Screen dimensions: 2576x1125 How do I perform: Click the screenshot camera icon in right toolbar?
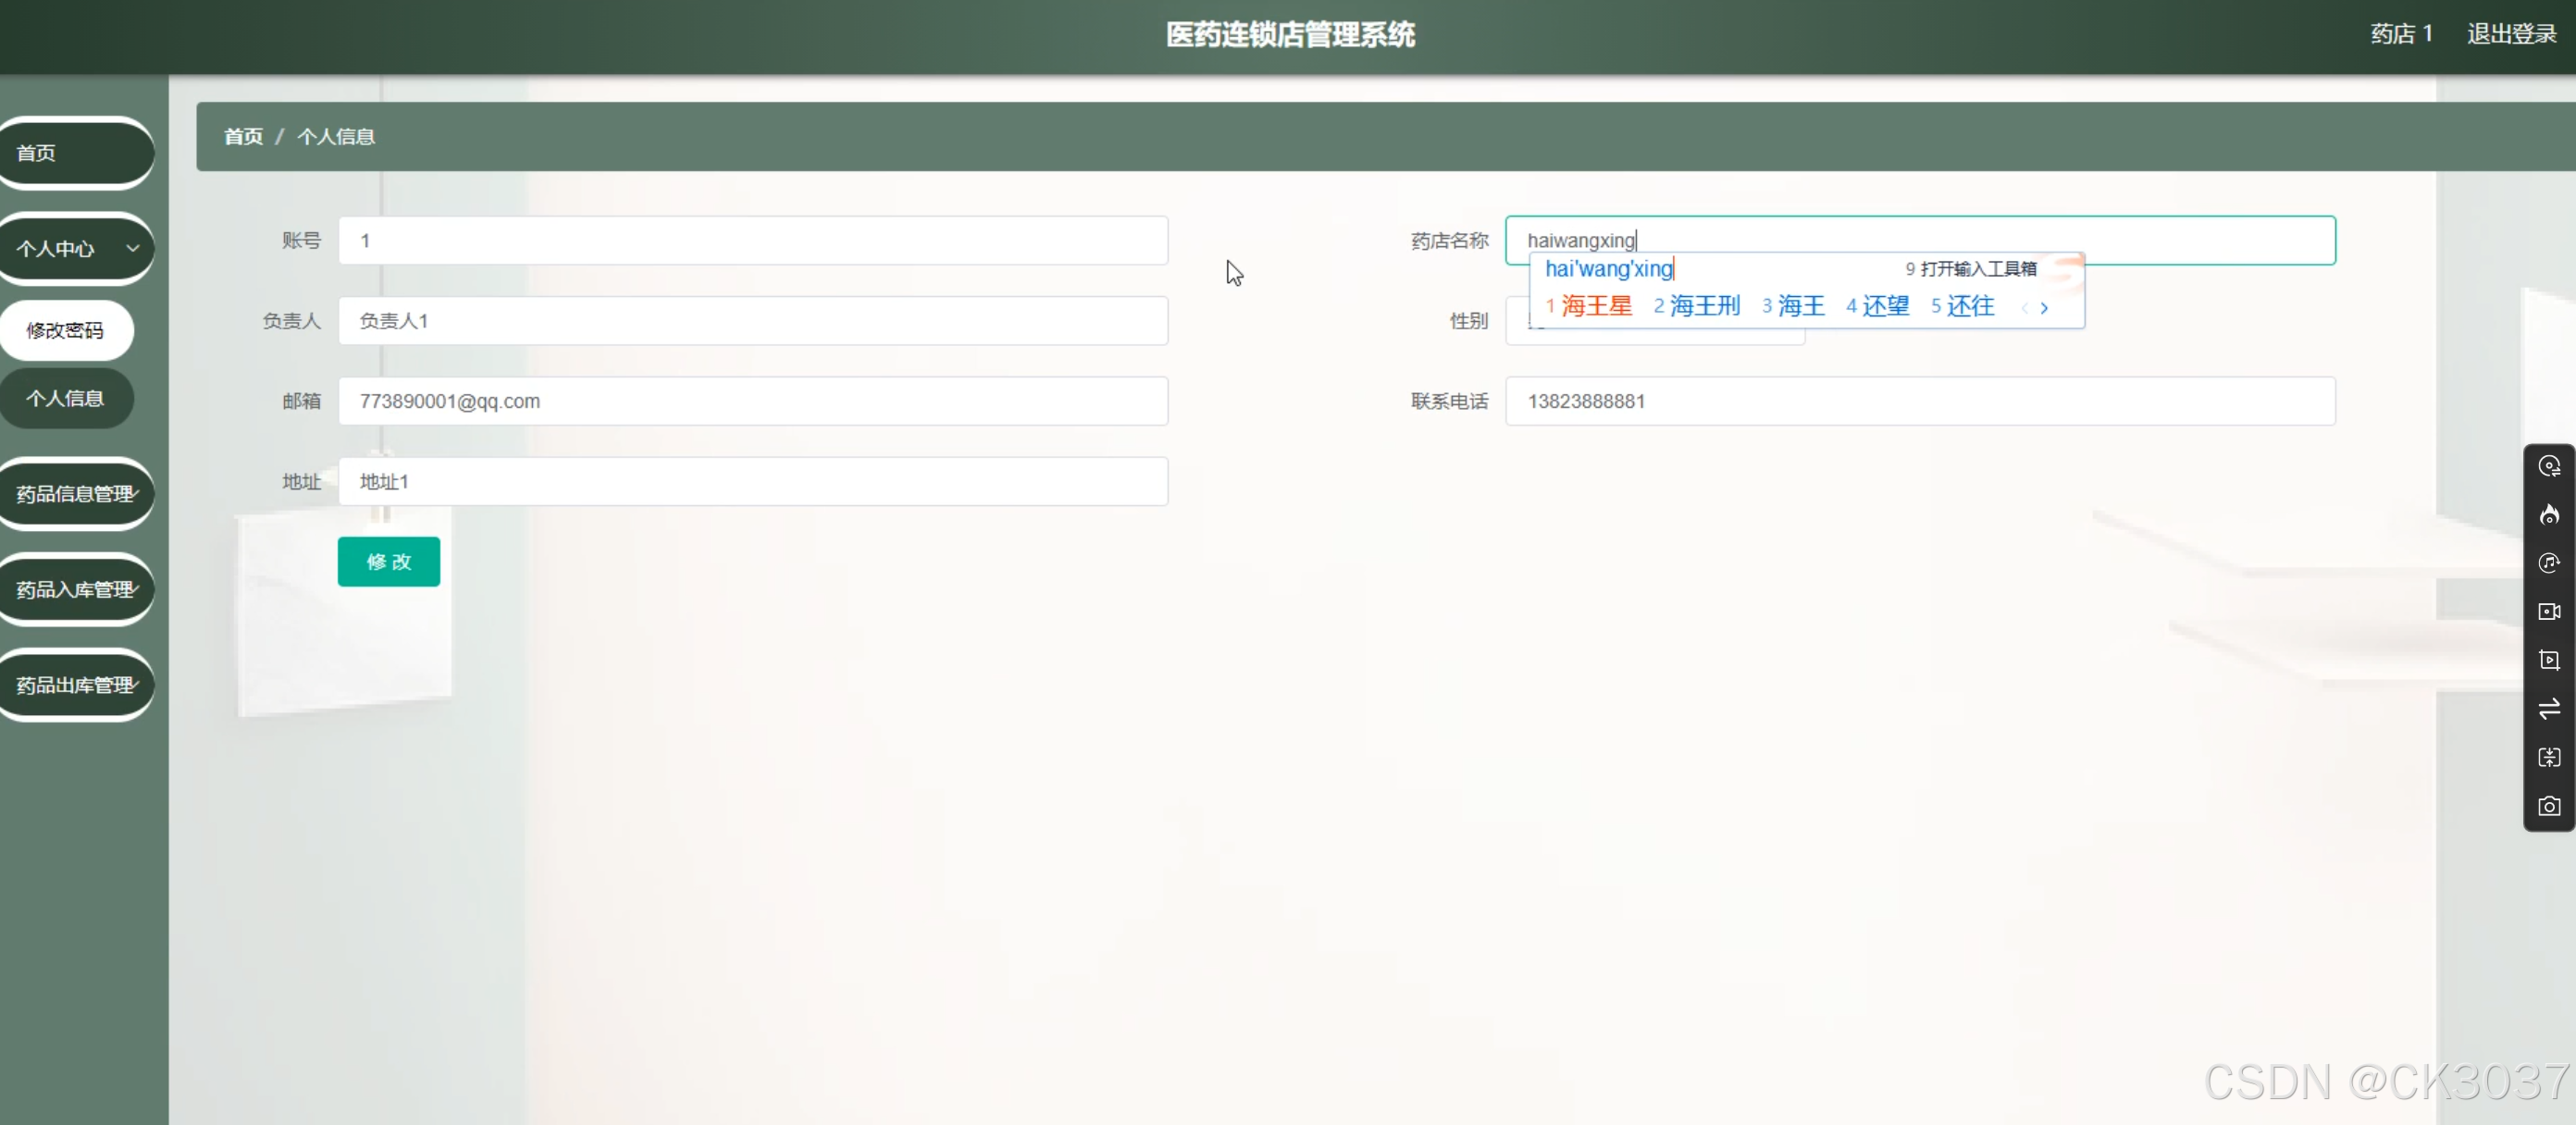pyautogui.click(x=2549, y=806)
